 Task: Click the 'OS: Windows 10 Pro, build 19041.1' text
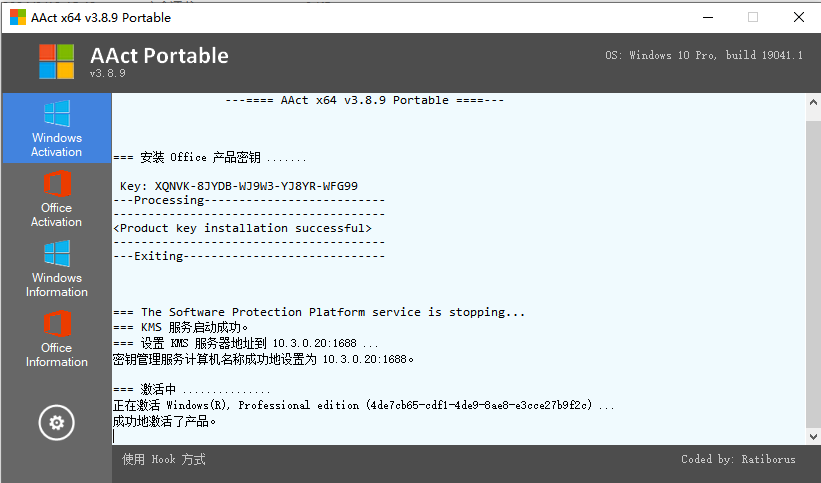pos(704,55)
